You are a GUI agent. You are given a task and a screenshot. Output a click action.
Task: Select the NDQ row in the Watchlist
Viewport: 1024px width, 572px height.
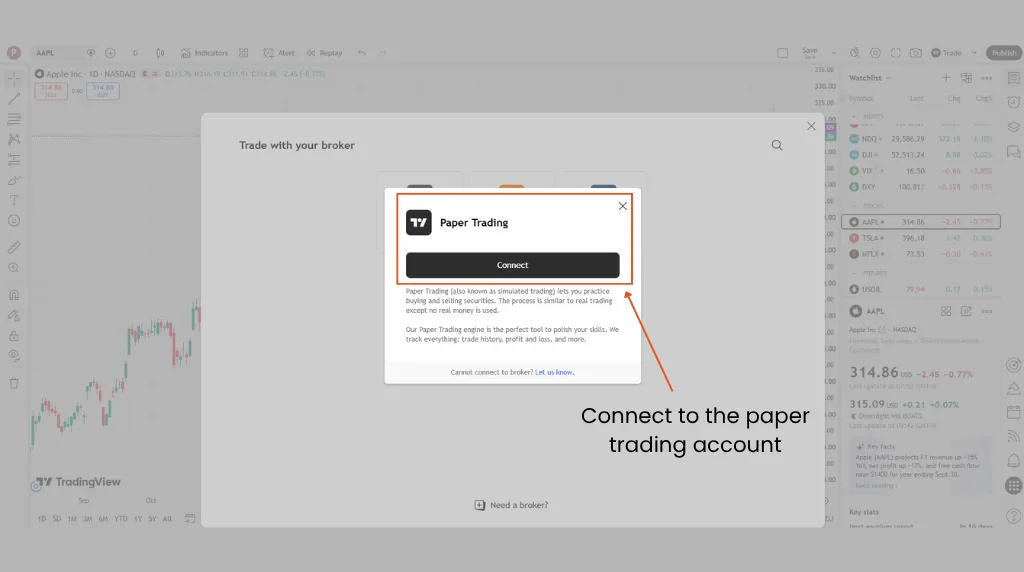point(921,139)
